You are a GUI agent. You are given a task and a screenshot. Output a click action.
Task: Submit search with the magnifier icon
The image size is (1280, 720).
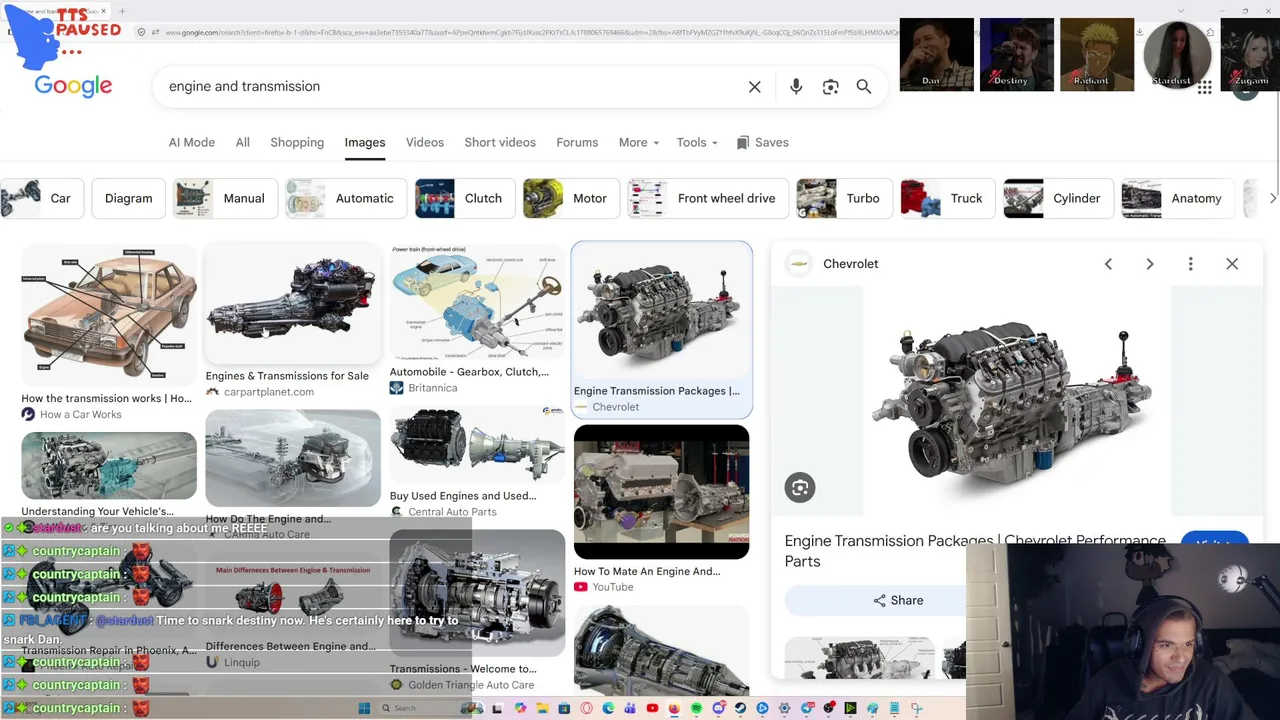click(864, 87)
